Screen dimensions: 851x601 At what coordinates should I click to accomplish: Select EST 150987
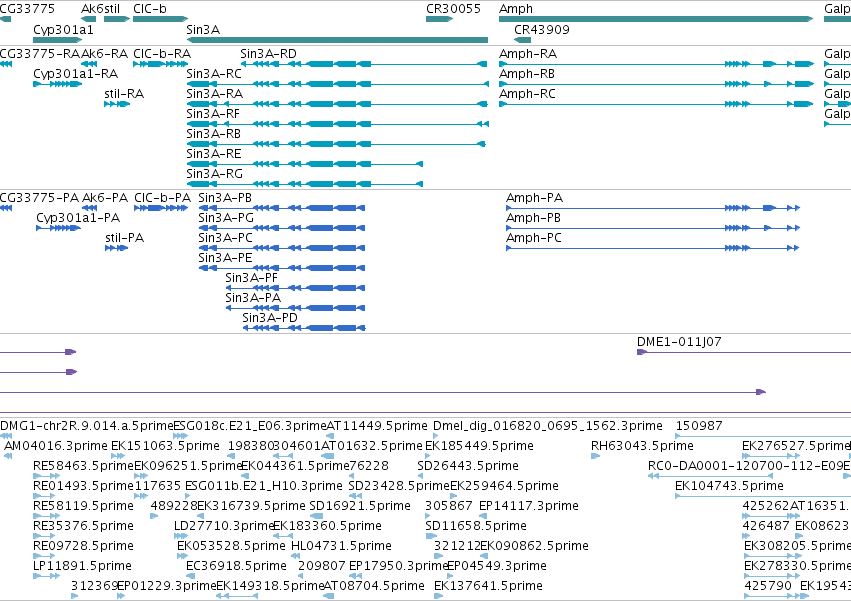(763, 436)
